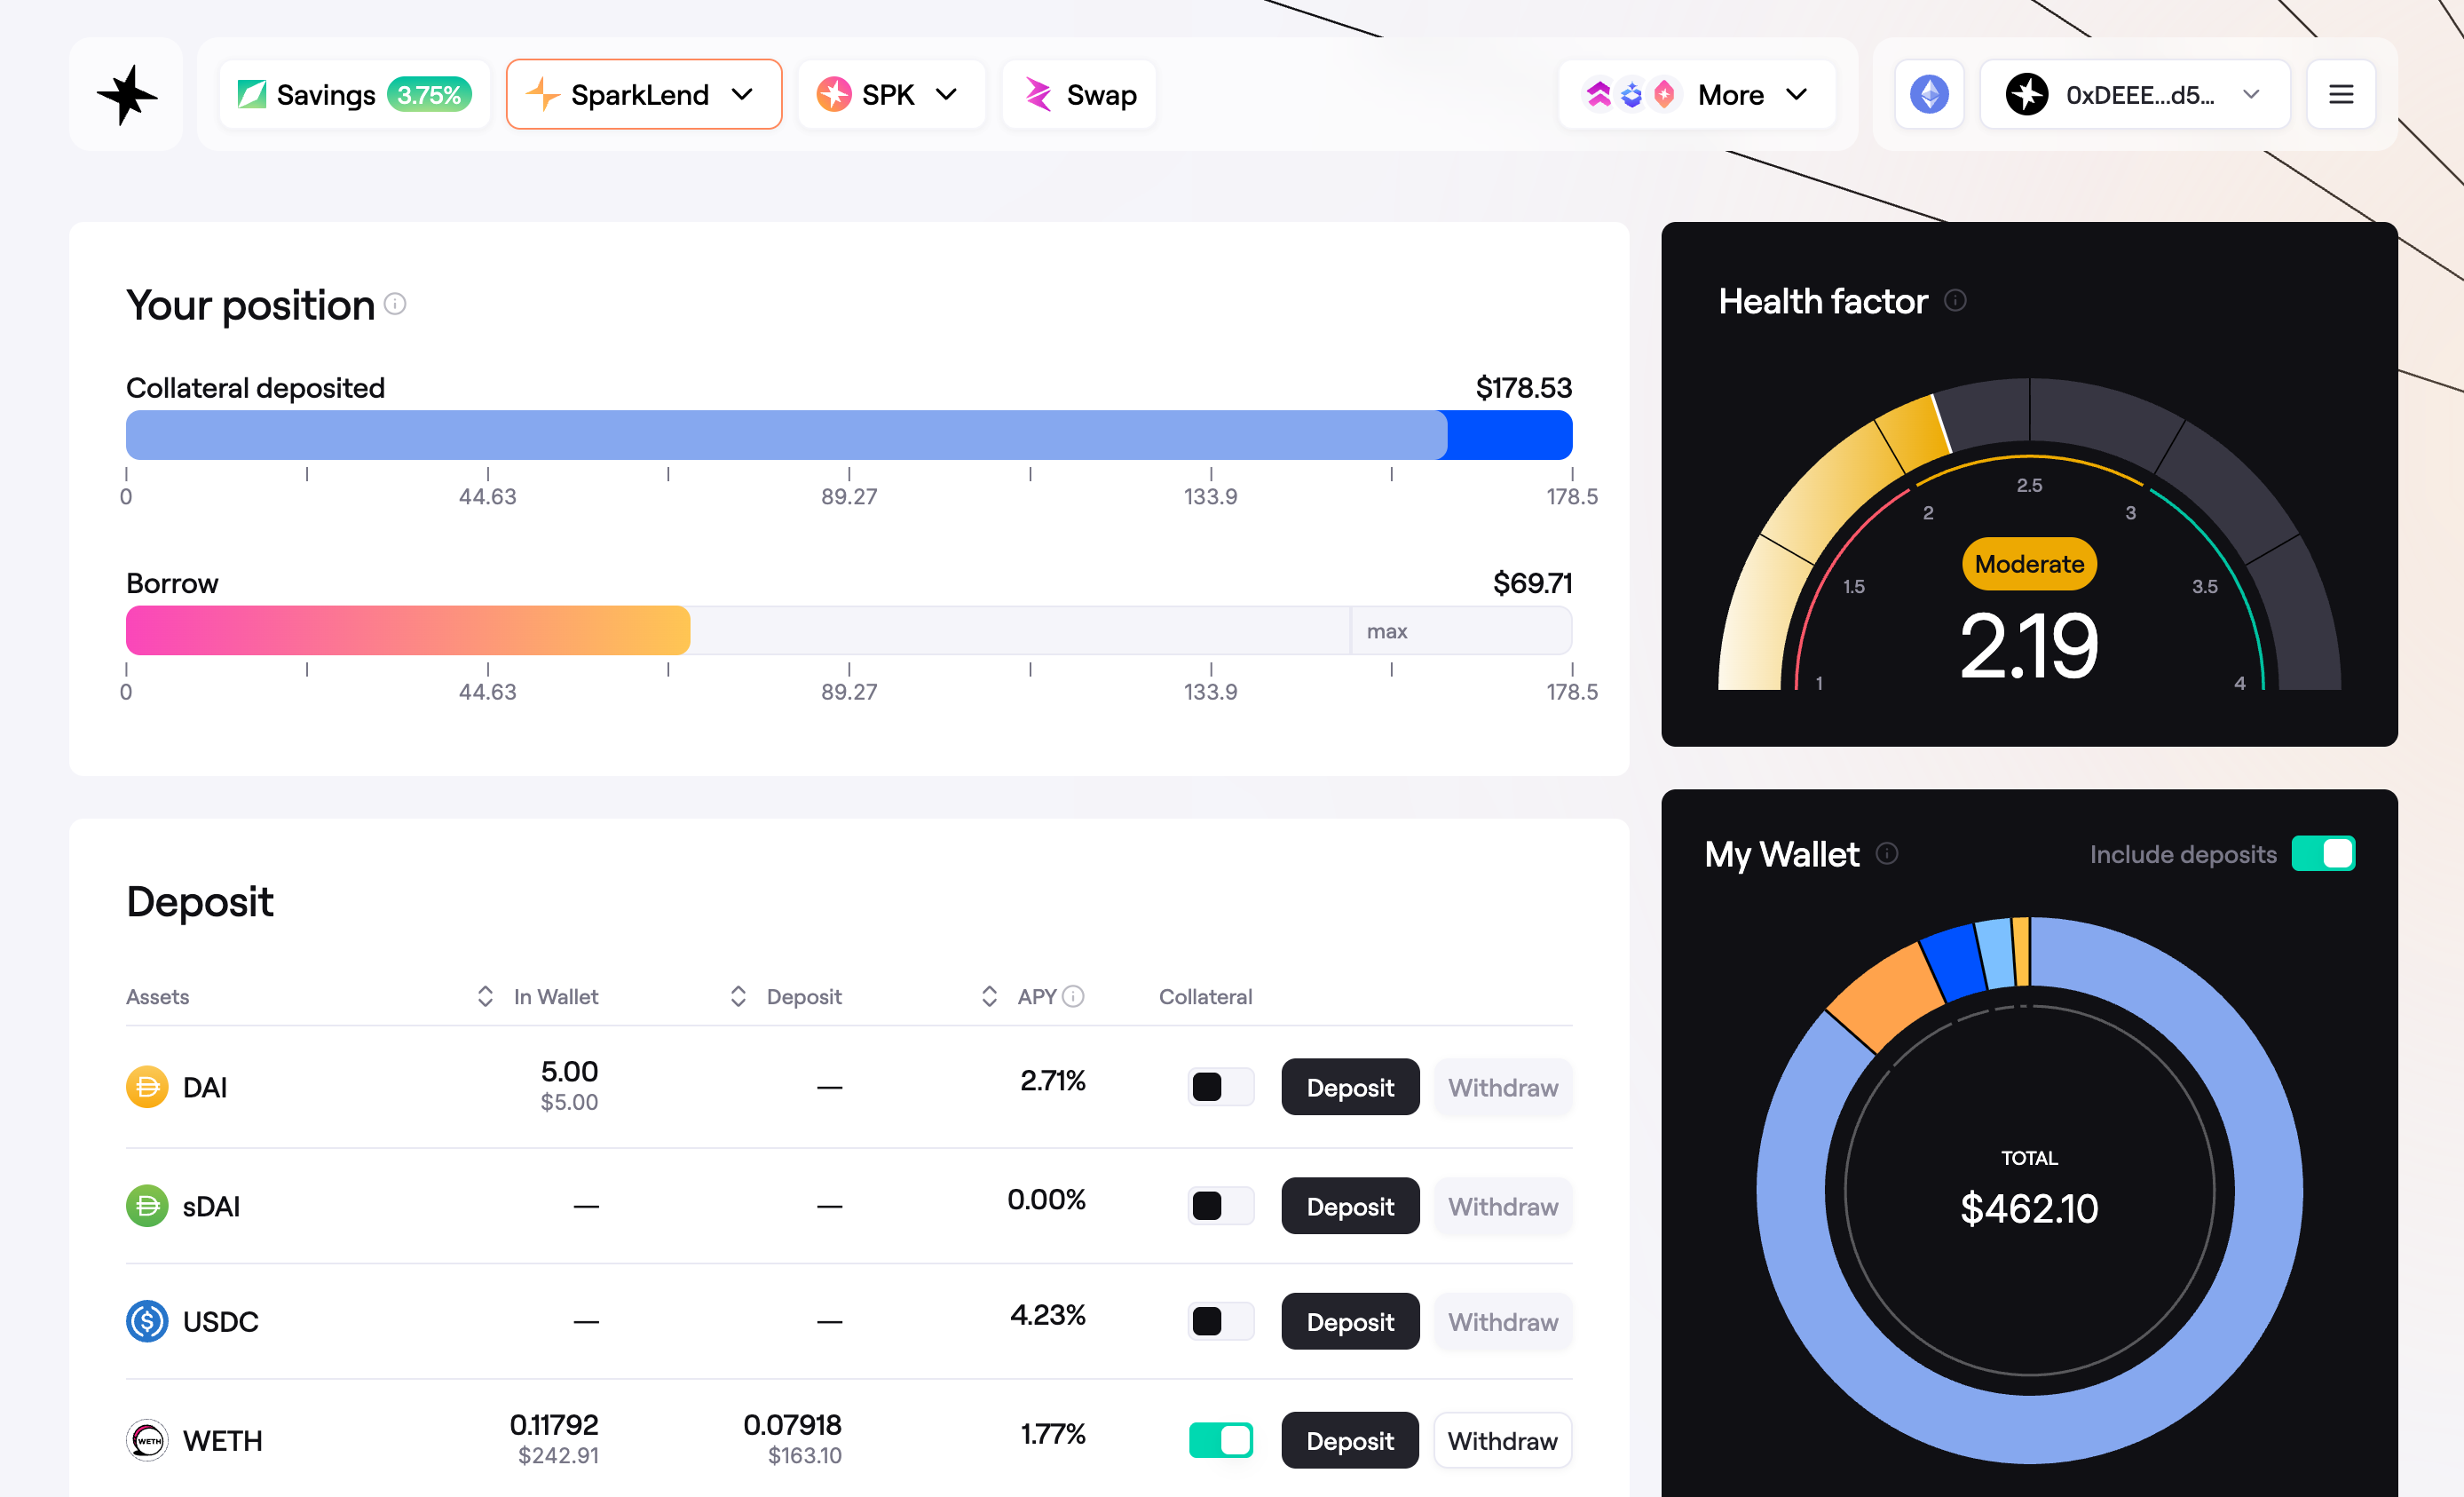Click the Deposit button for USDC
Viewport: 2464px width, 1497px height.
pos(1349,1322)
